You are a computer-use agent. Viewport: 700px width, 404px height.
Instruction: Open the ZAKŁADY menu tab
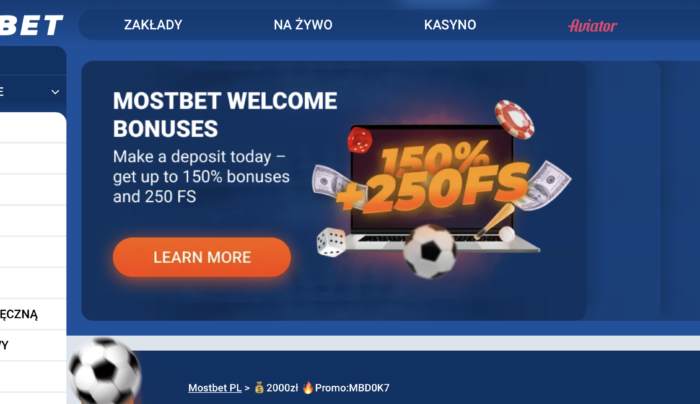(153, 25)
